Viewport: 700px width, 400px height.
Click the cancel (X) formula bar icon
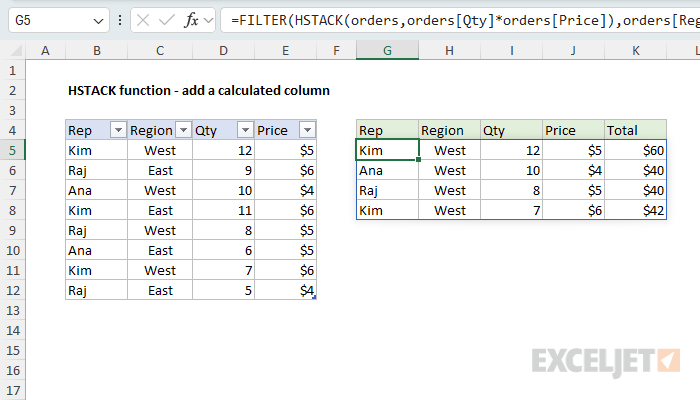point(143,20)
